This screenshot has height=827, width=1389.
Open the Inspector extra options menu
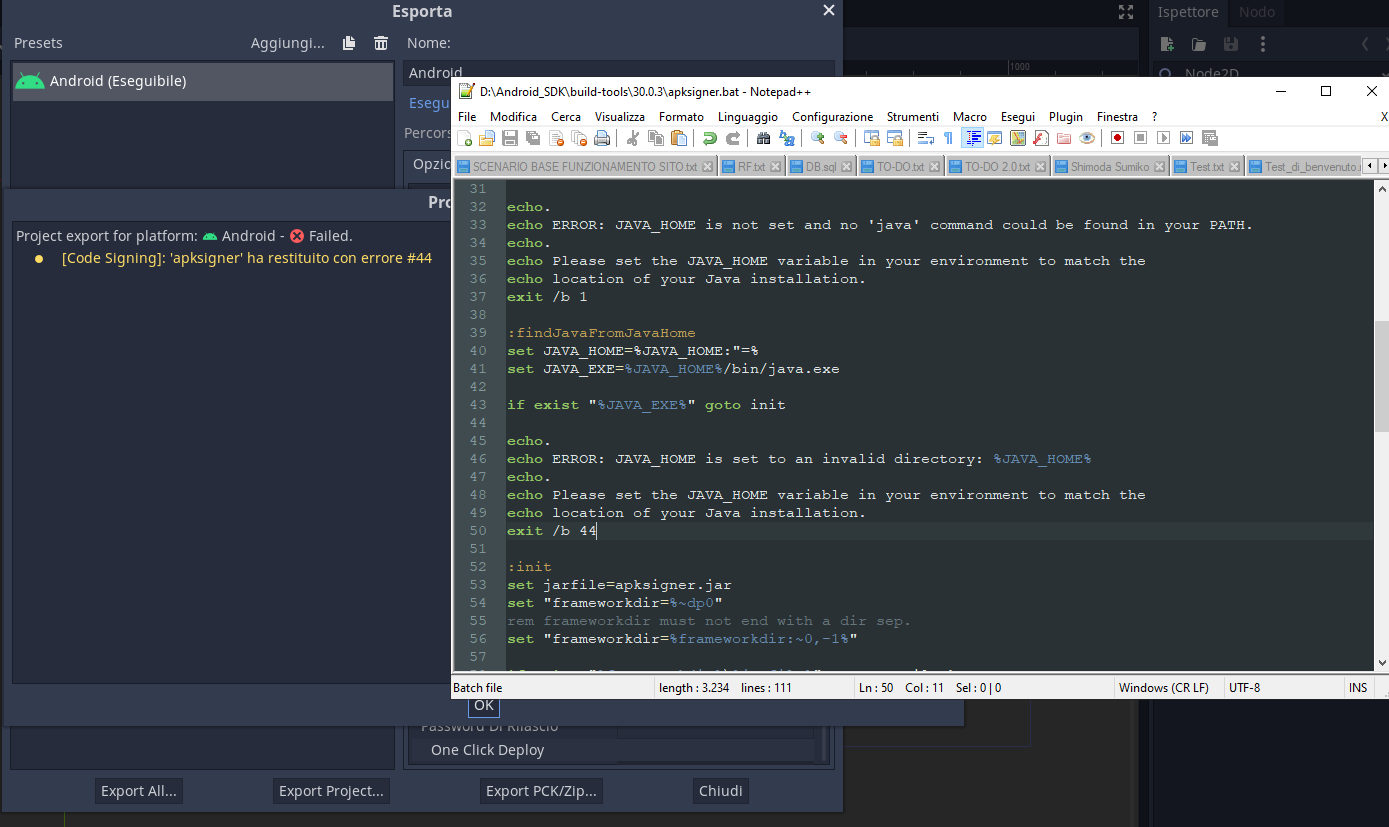tap(1263, 44)
